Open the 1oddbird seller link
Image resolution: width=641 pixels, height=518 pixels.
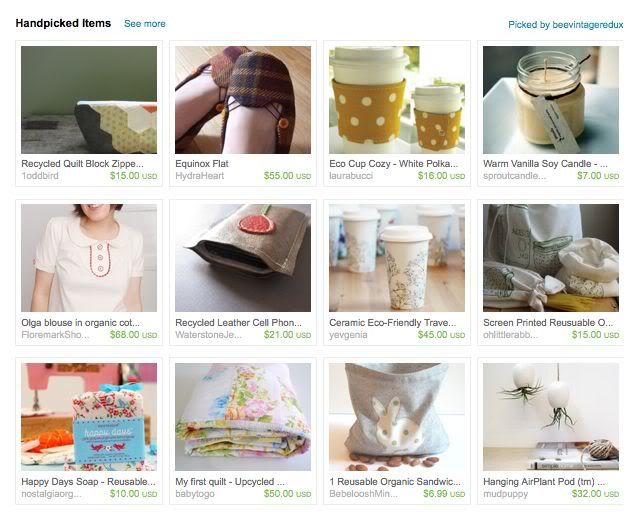[x=40, y=176]
